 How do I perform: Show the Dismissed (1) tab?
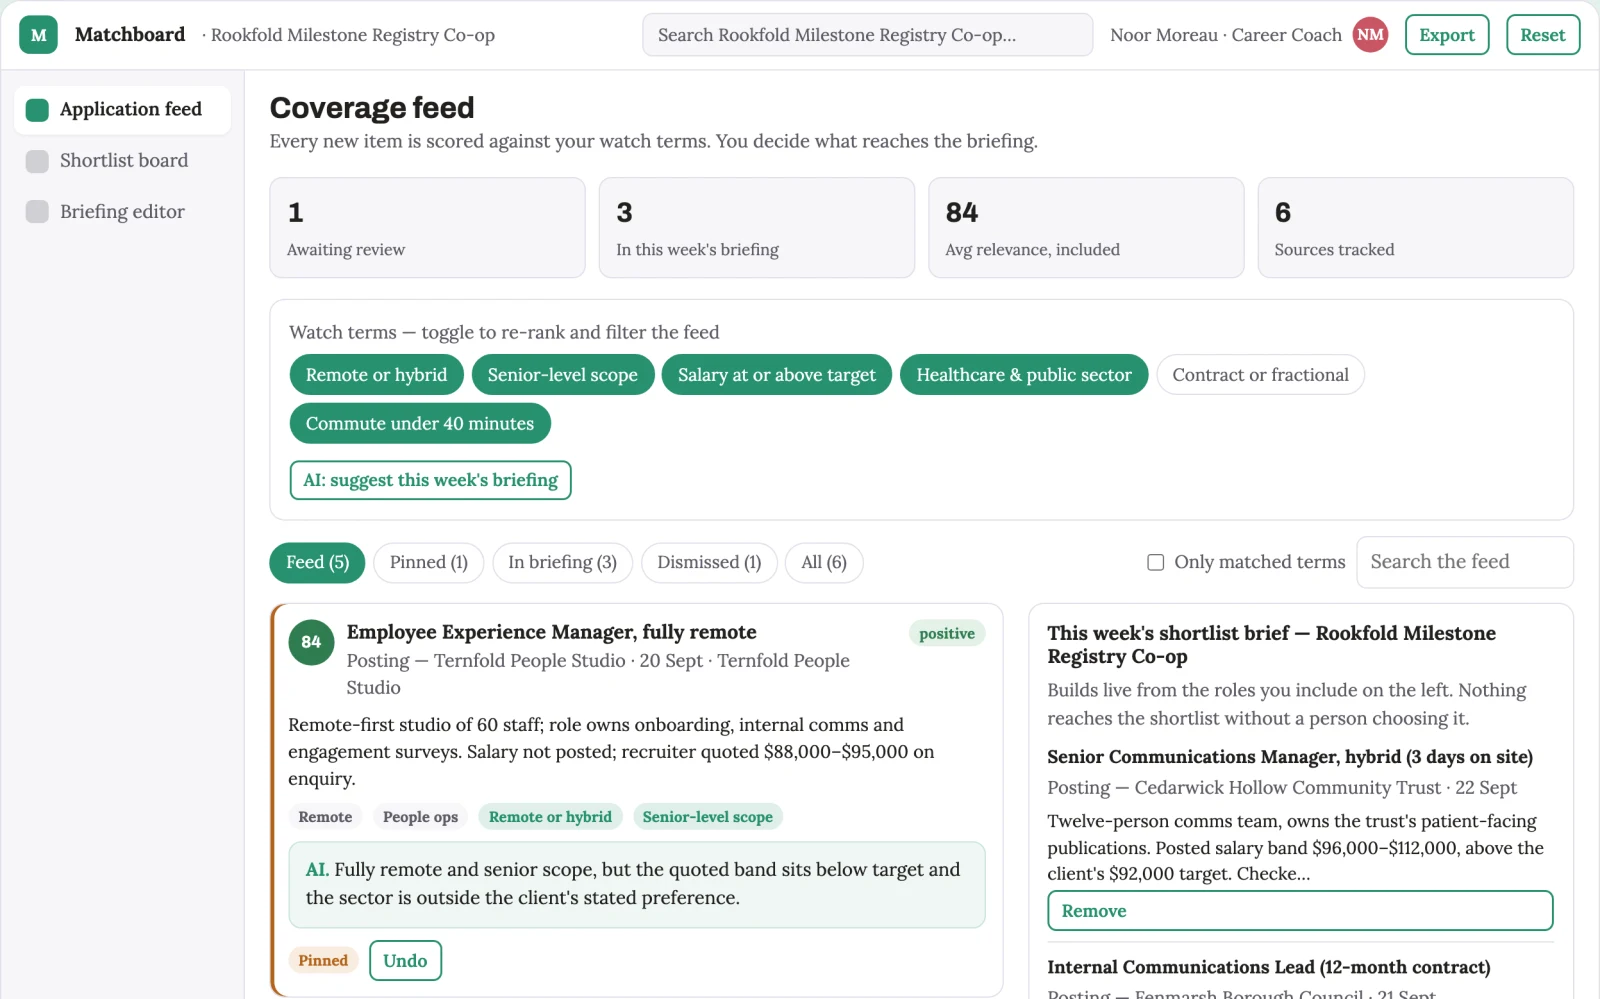pos(709,562)
